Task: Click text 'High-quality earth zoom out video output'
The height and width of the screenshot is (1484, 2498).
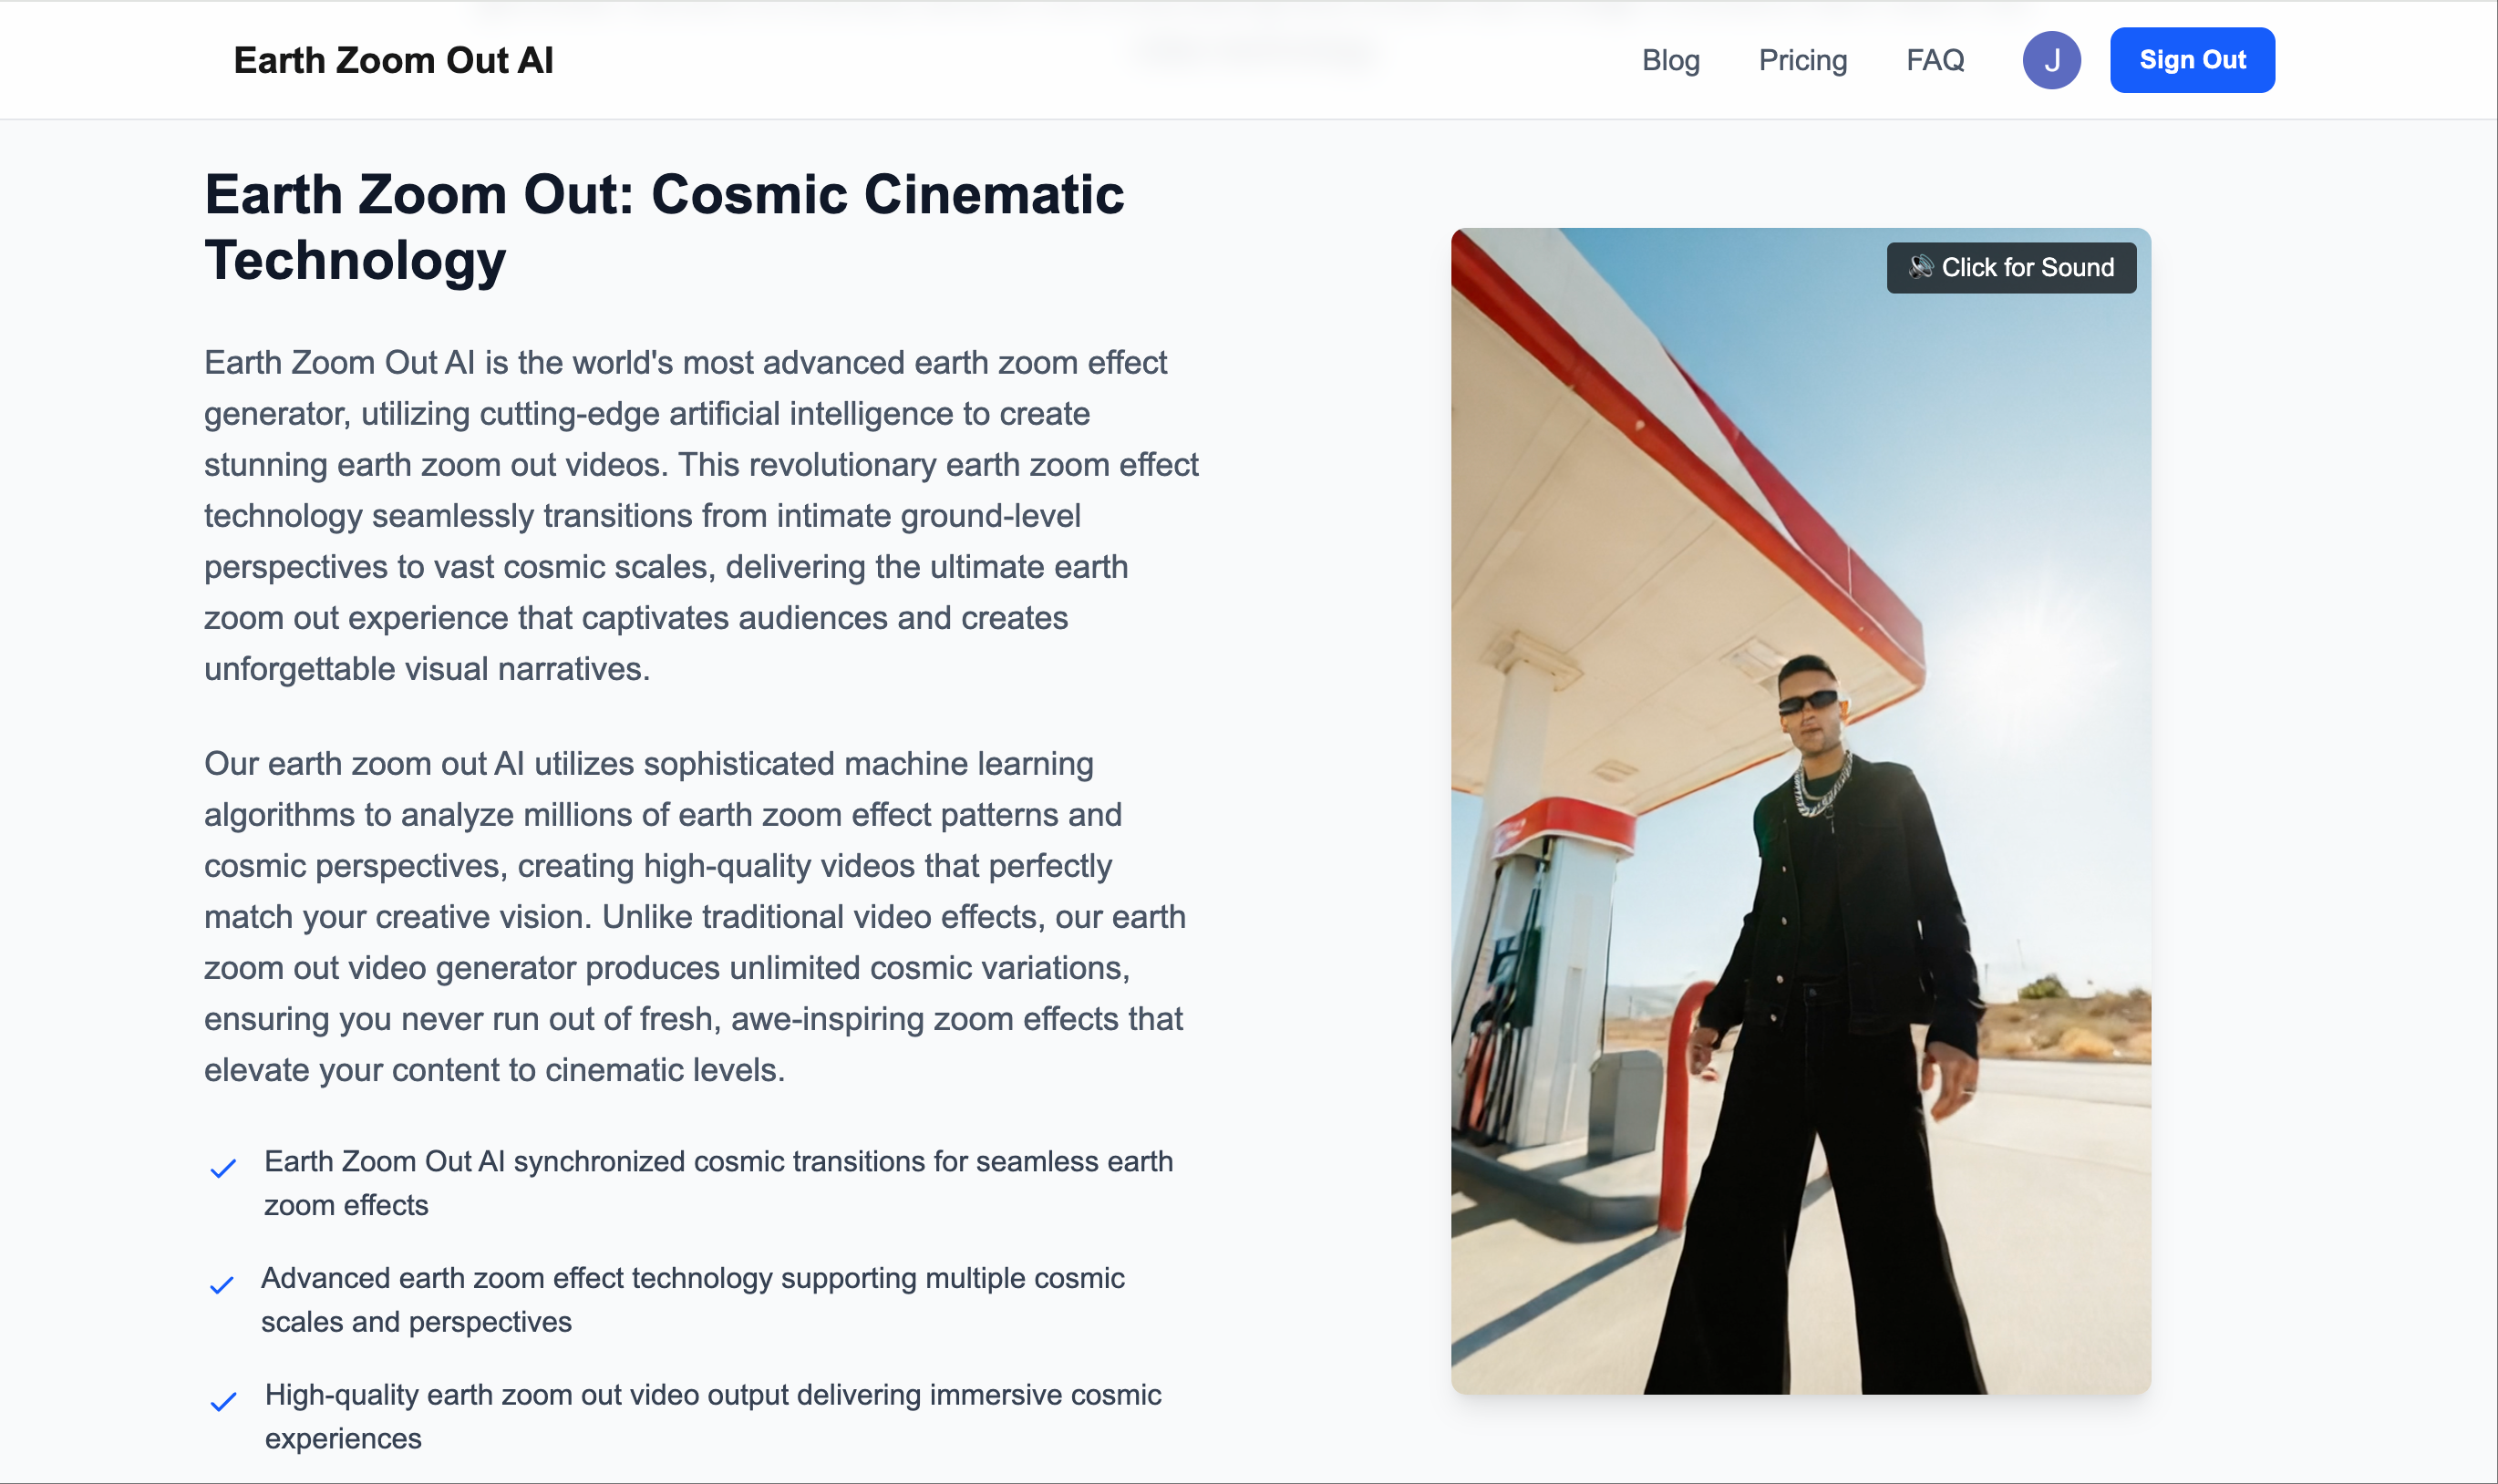Action: click(713, 1416)
